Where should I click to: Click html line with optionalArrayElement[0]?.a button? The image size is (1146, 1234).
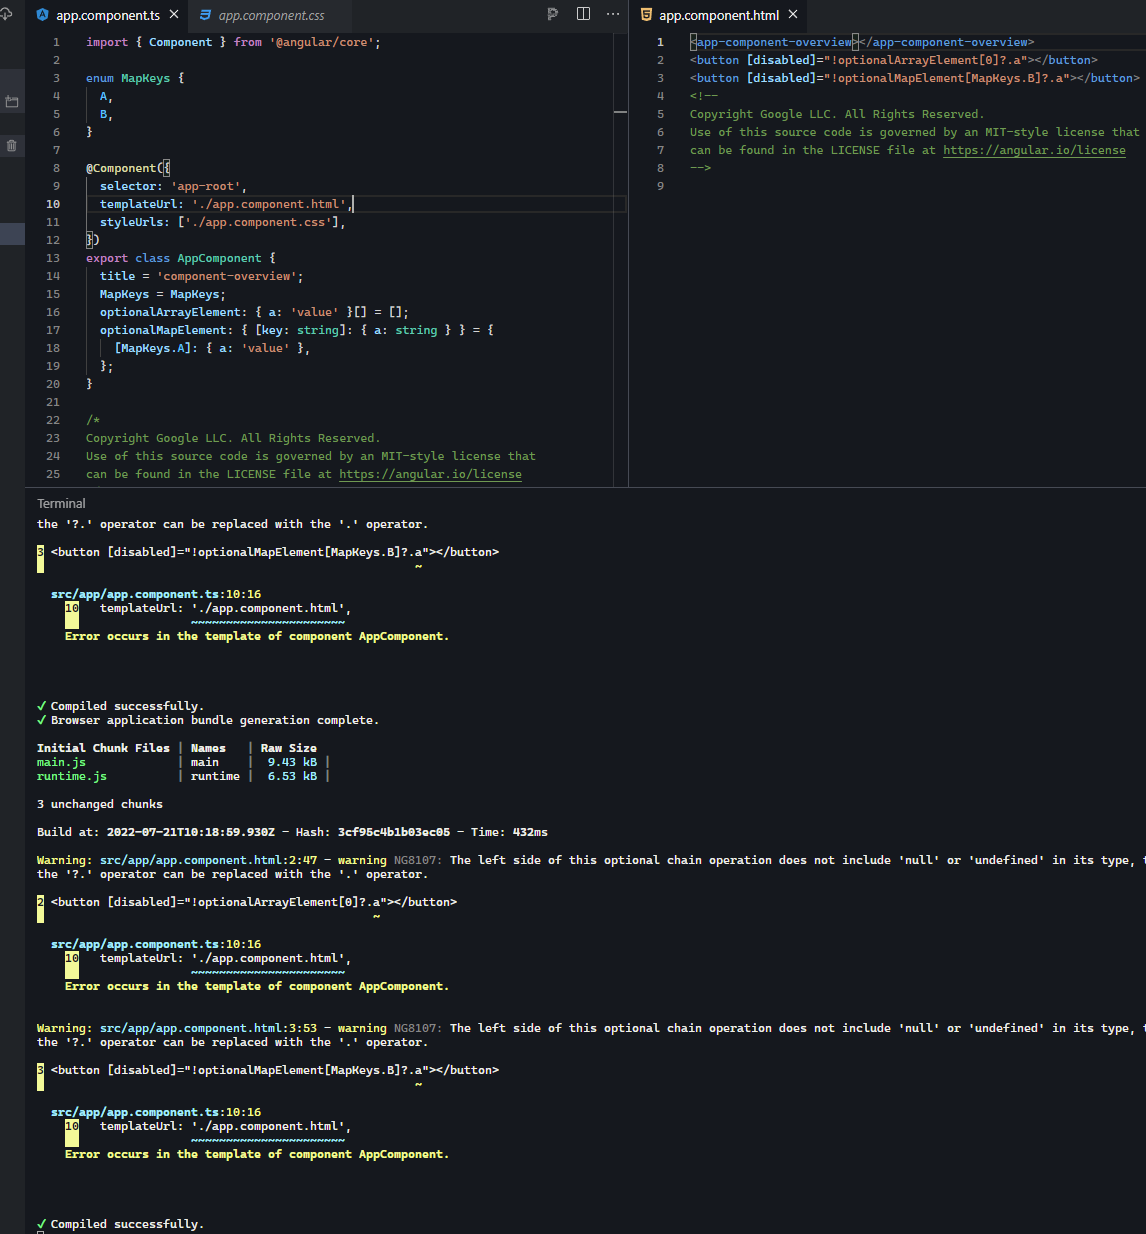893,60
